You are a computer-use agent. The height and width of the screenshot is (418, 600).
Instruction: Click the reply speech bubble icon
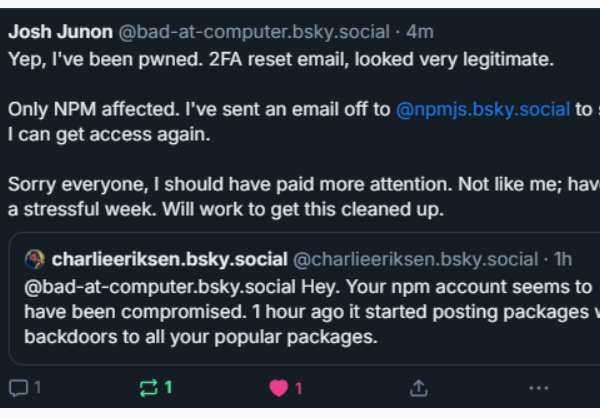click(x=18, y=387)
